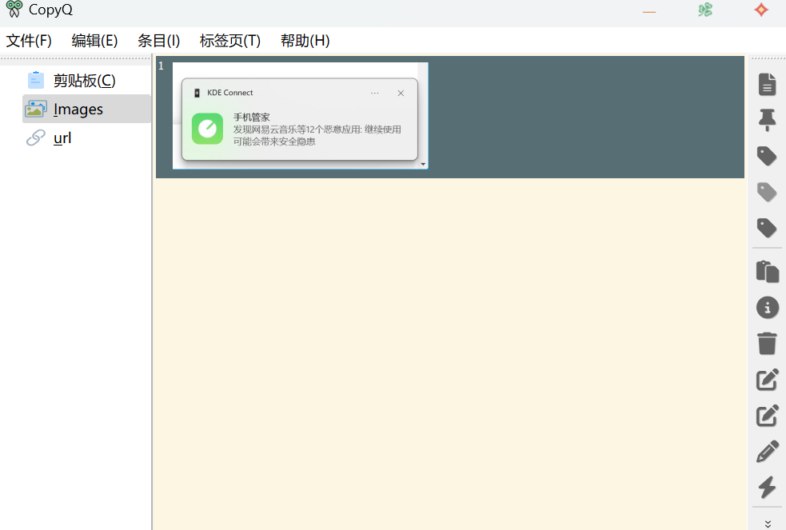
Task: Click the first tag icon in toolbar
Action: pyautogui.click(x=767, y=156)
